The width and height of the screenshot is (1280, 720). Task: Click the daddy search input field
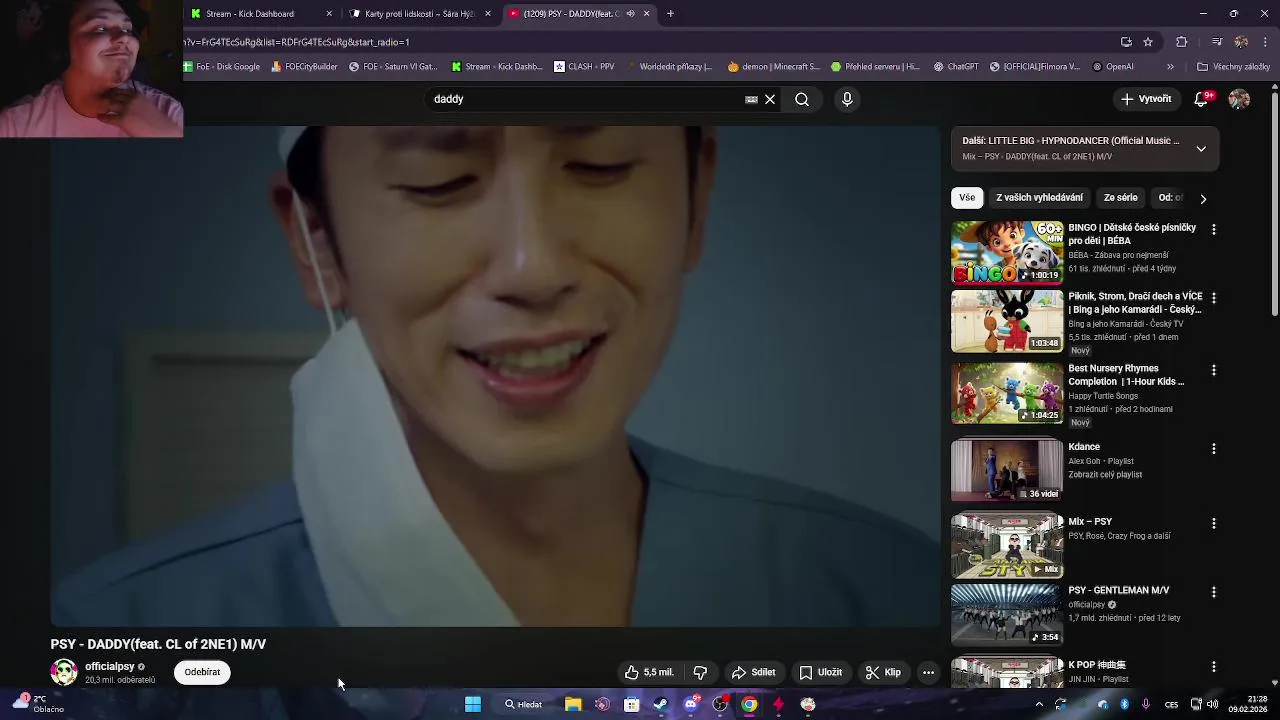[585, 99]
